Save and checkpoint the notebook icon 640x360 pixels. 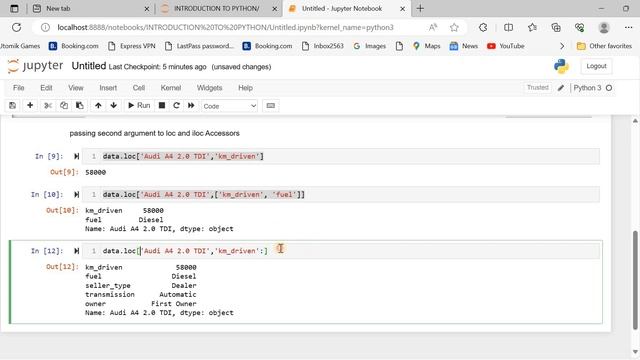(x=13, y=106)
